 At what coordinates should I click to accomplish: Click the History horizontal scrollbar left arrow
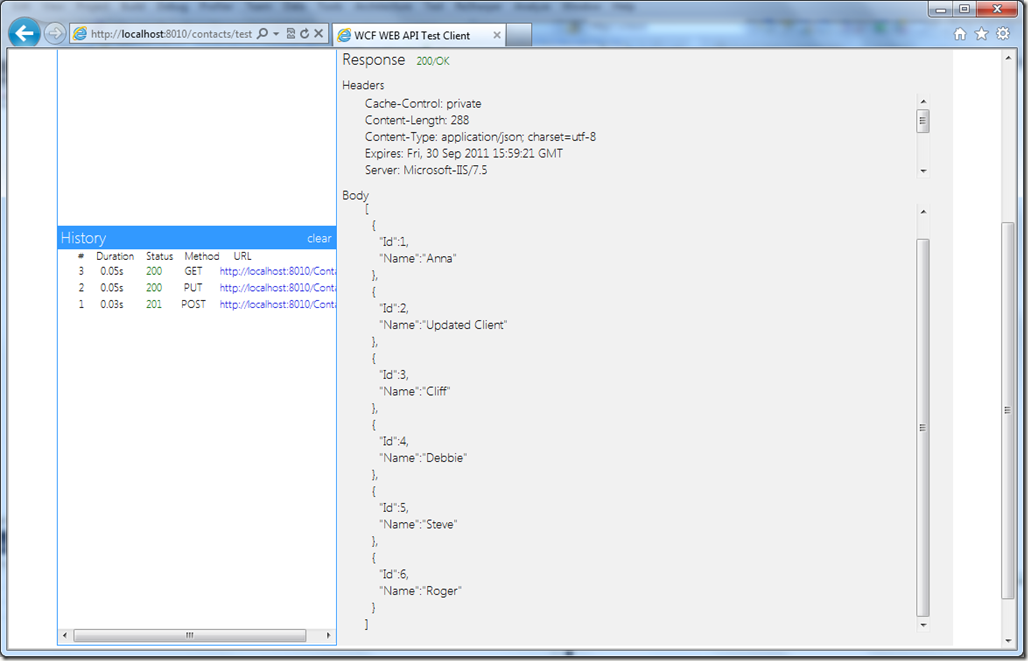[x=64, y=635]
